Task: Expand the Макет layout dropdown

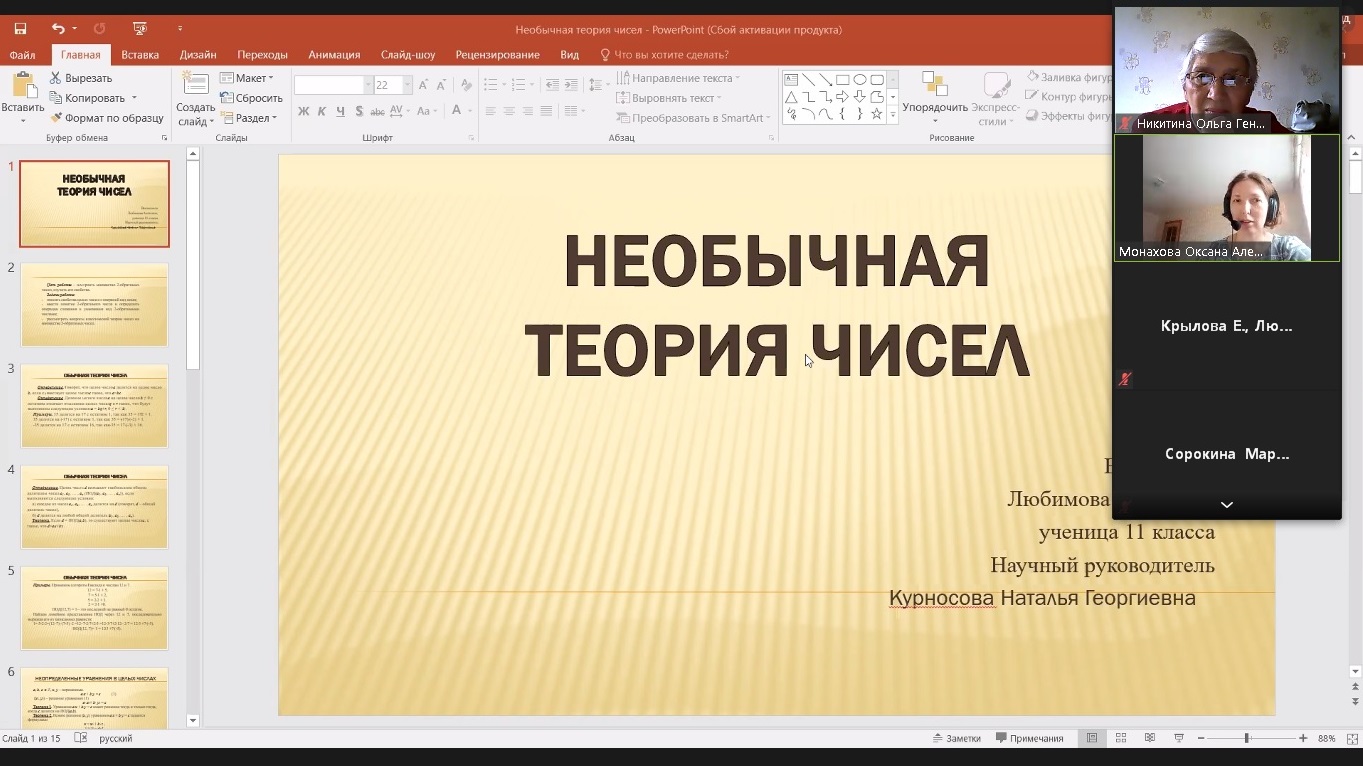Action: pos(246,78)
